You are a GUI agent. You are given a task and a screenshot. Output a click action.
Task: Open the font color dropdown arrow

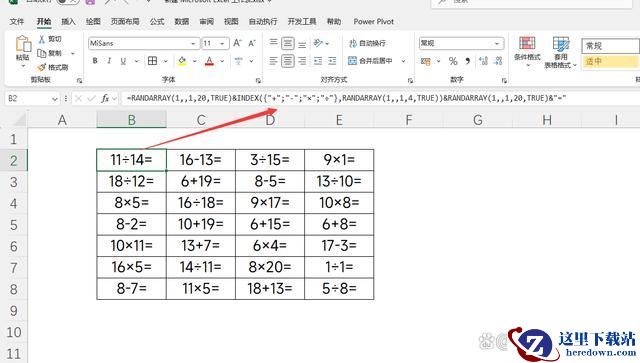(x=222, y=61)
